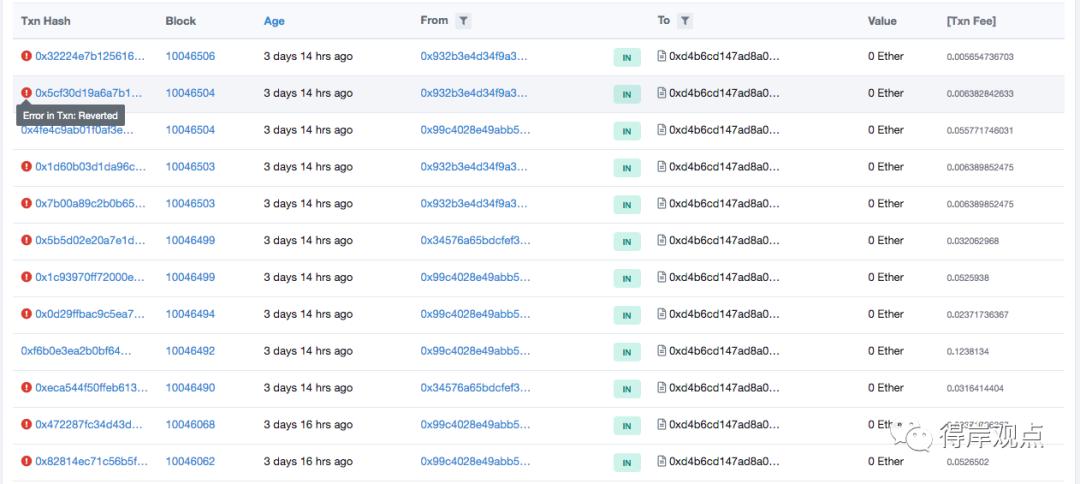Open transaction 0x5b5d02e20a7e1d
The width and height of the screenshot is (1080, 484).
point(91,240)
